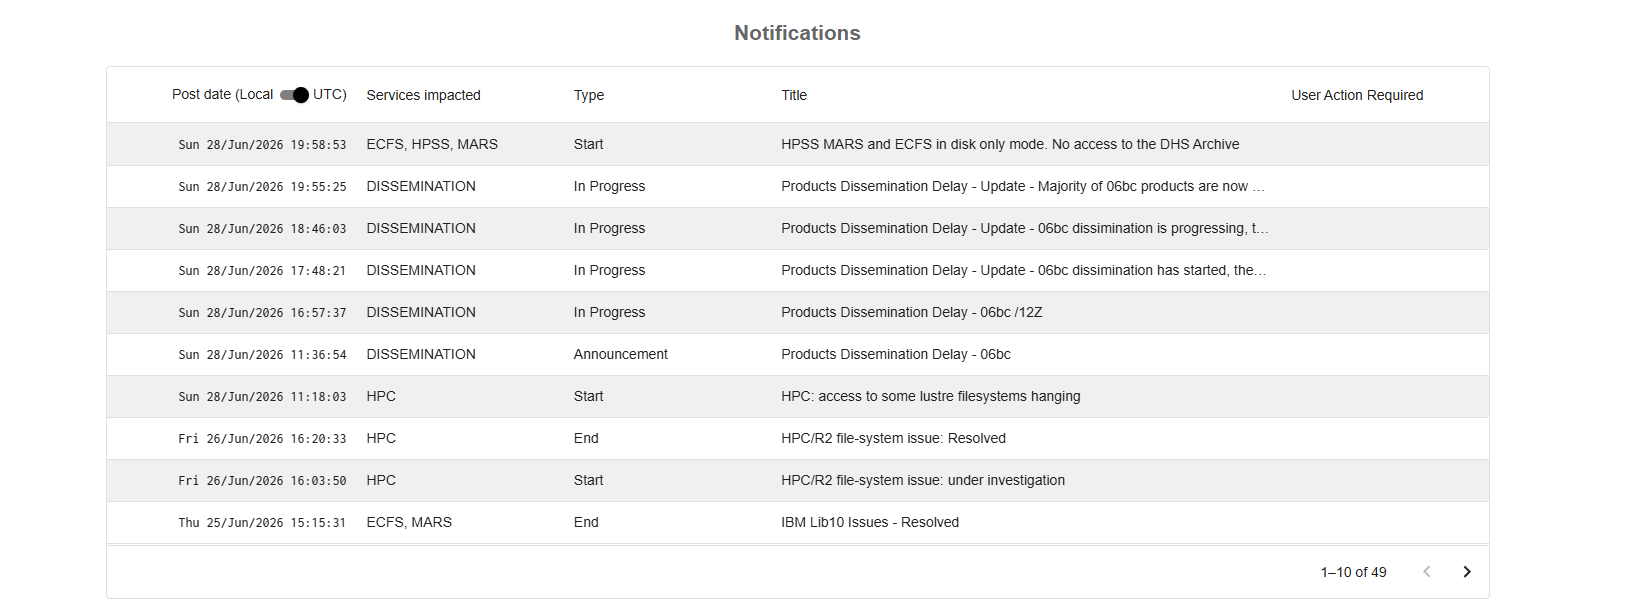The width and height of the screenshot is (1642, 609).
Task: Click the Title column header
Action: tap(794, 95)
